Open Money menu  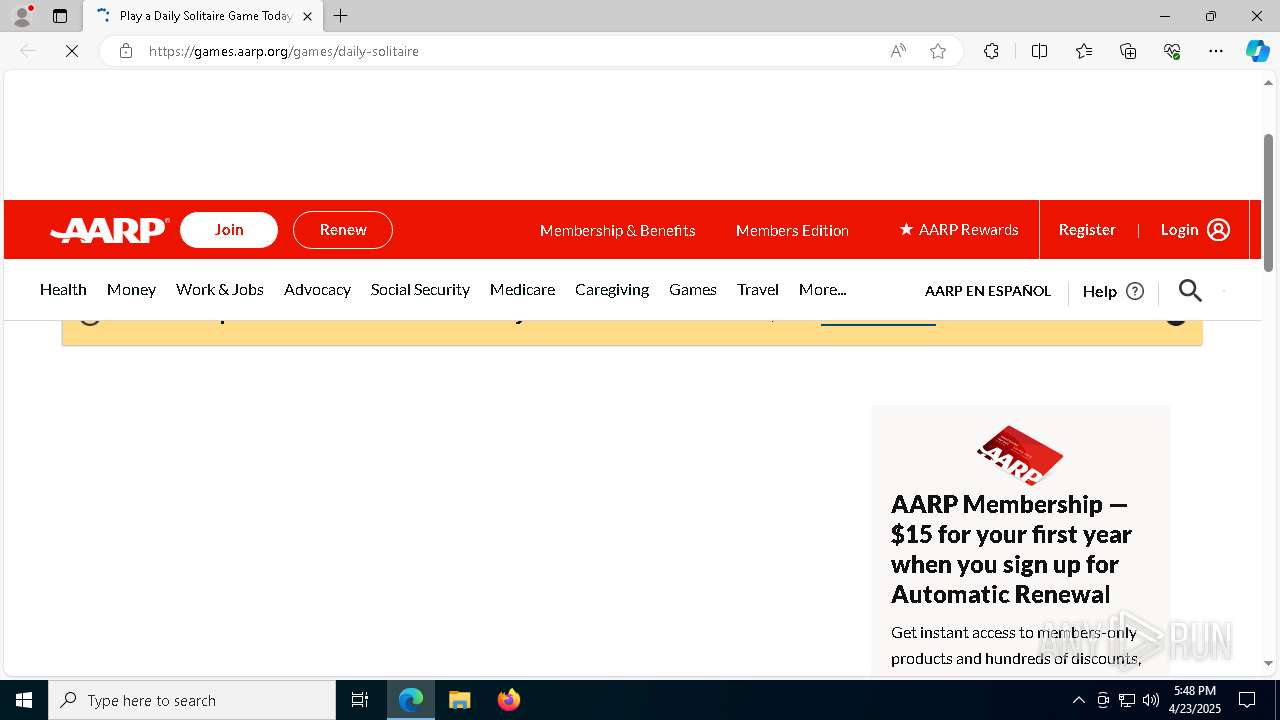(131, 289)
